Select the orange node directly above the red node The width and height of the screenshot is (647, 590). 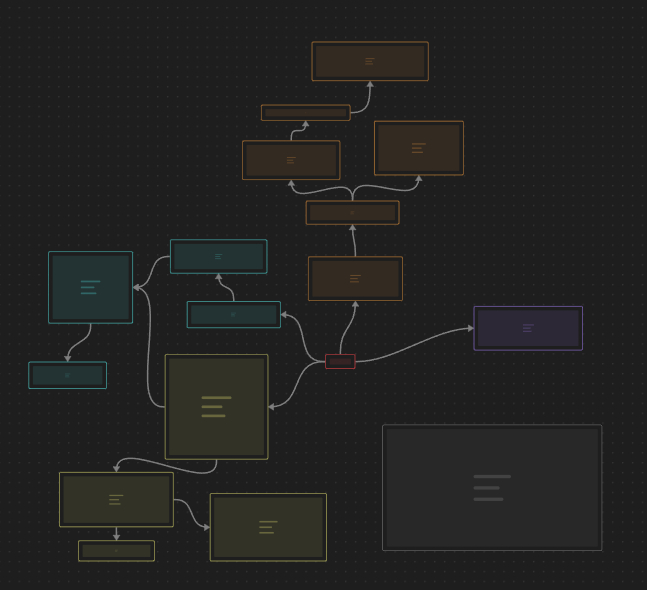tap(355, 279)
